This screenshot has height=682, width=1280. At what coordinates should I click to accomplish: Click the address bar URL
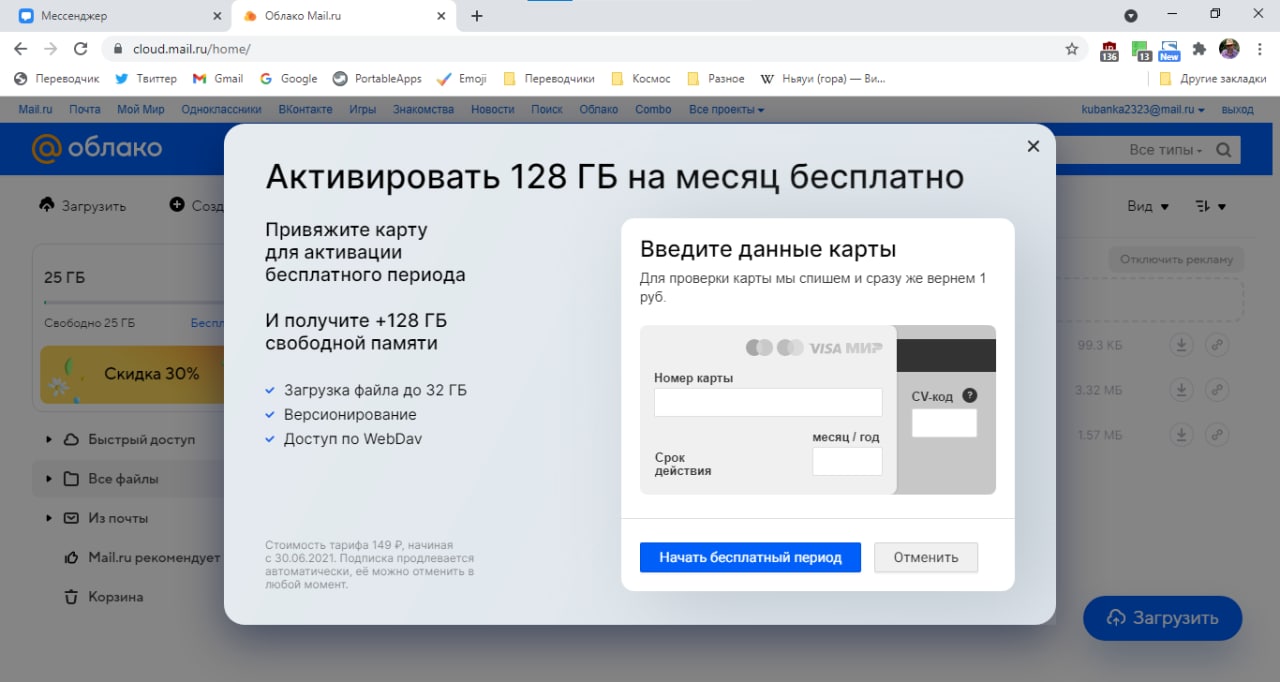191,49
